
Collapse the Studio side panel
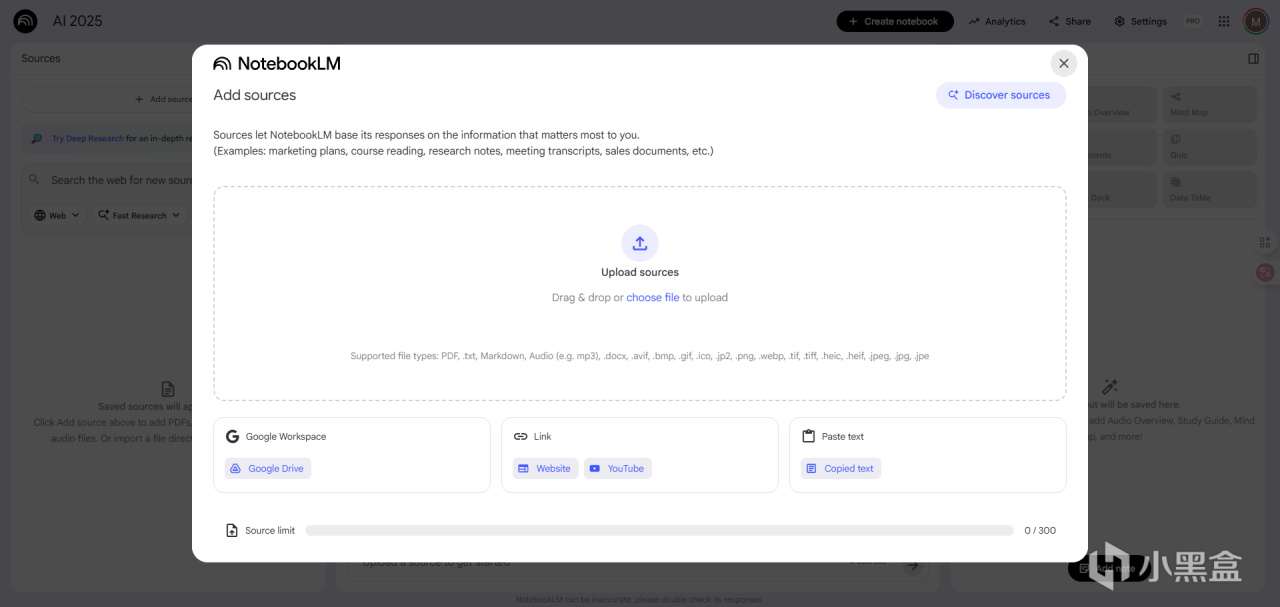[x=1253, y=59]
